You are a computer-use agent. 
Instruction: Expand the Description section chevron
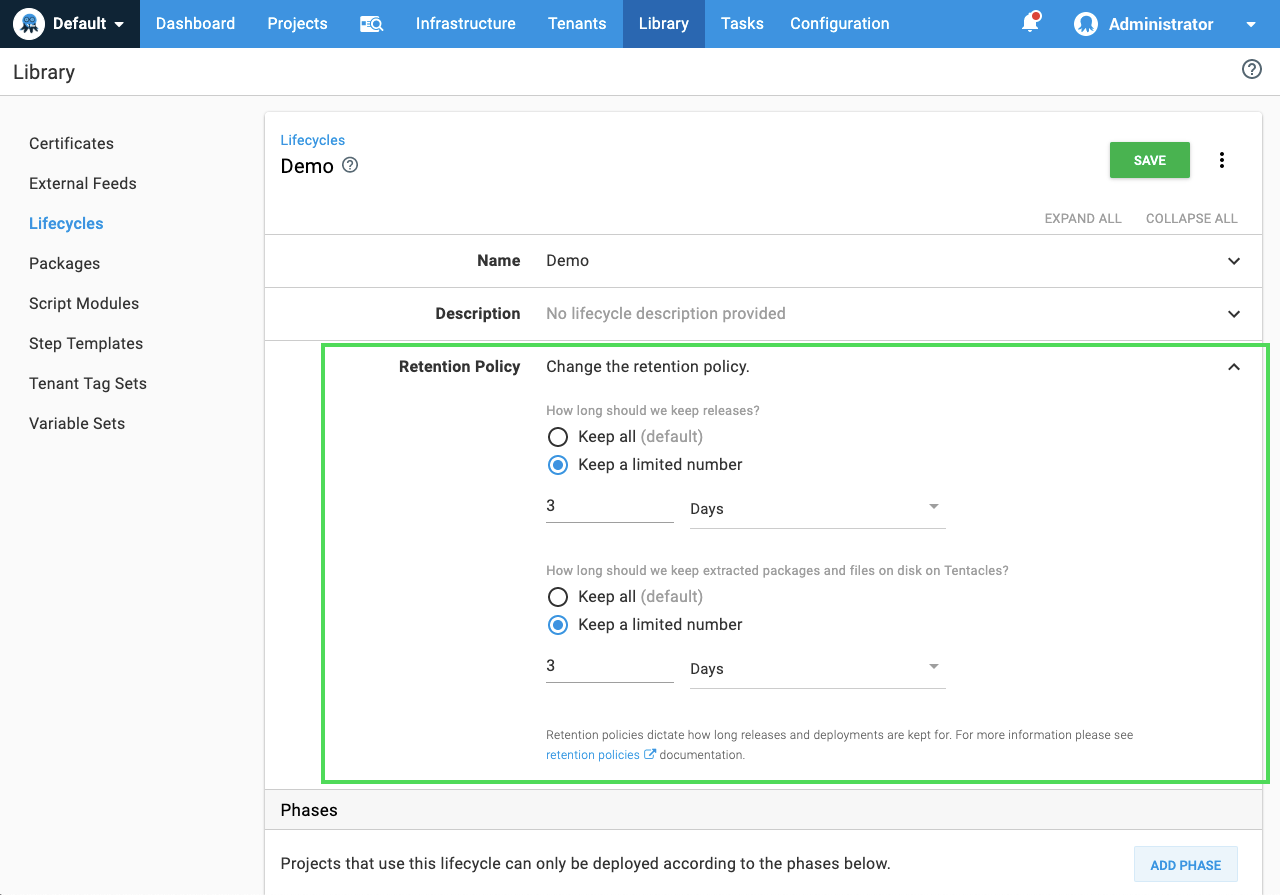tap(1233, 314)
